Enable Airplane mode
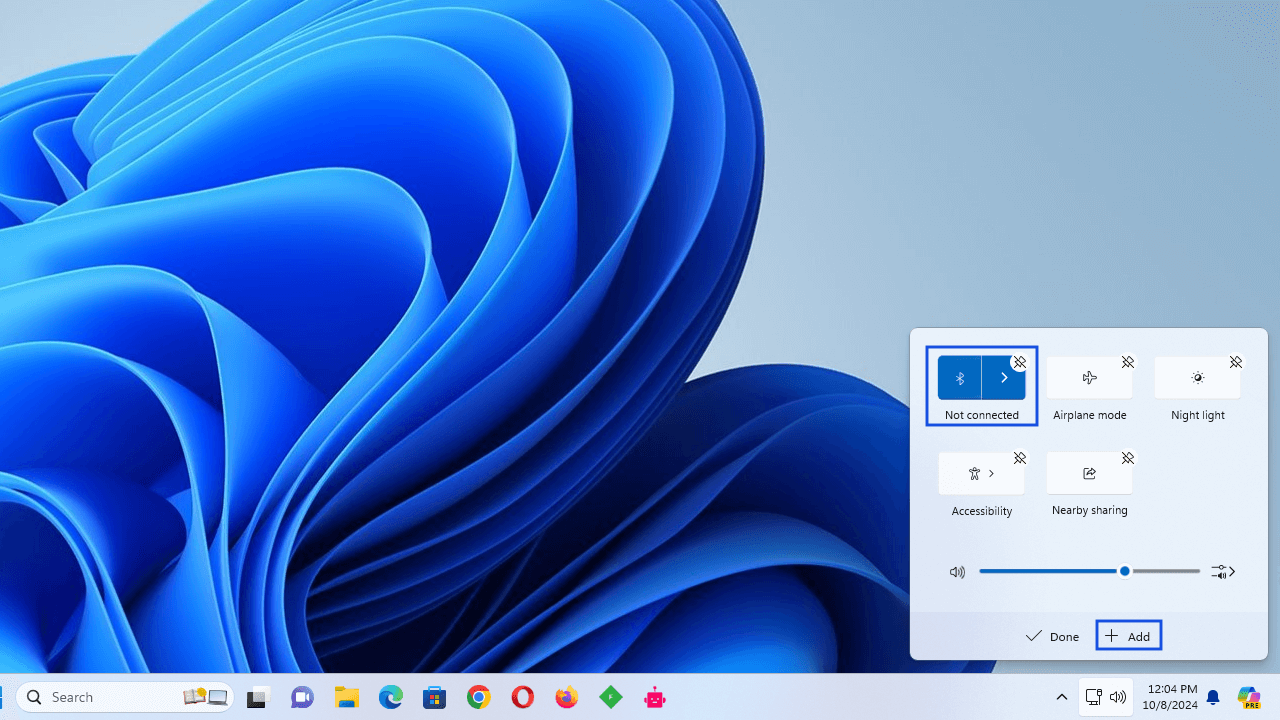Viewport: 1280px width, 720px height. [x=1089, y=378]
